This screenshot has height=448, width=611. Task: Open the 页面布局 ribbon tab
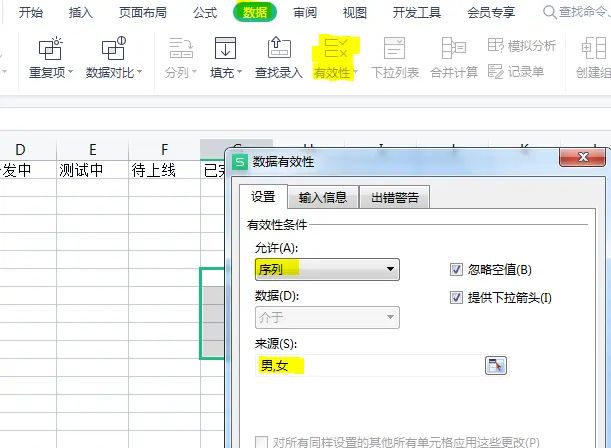(143, 12)
